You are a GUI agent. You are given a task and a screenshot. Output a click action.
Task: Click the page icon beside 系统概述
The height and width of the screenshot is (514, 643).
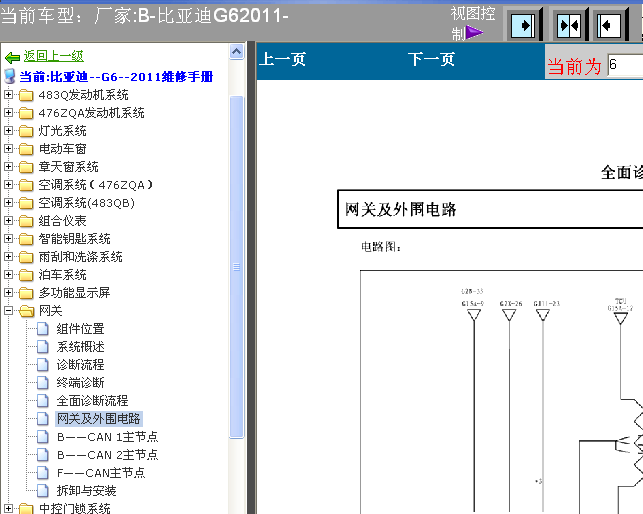43,347
